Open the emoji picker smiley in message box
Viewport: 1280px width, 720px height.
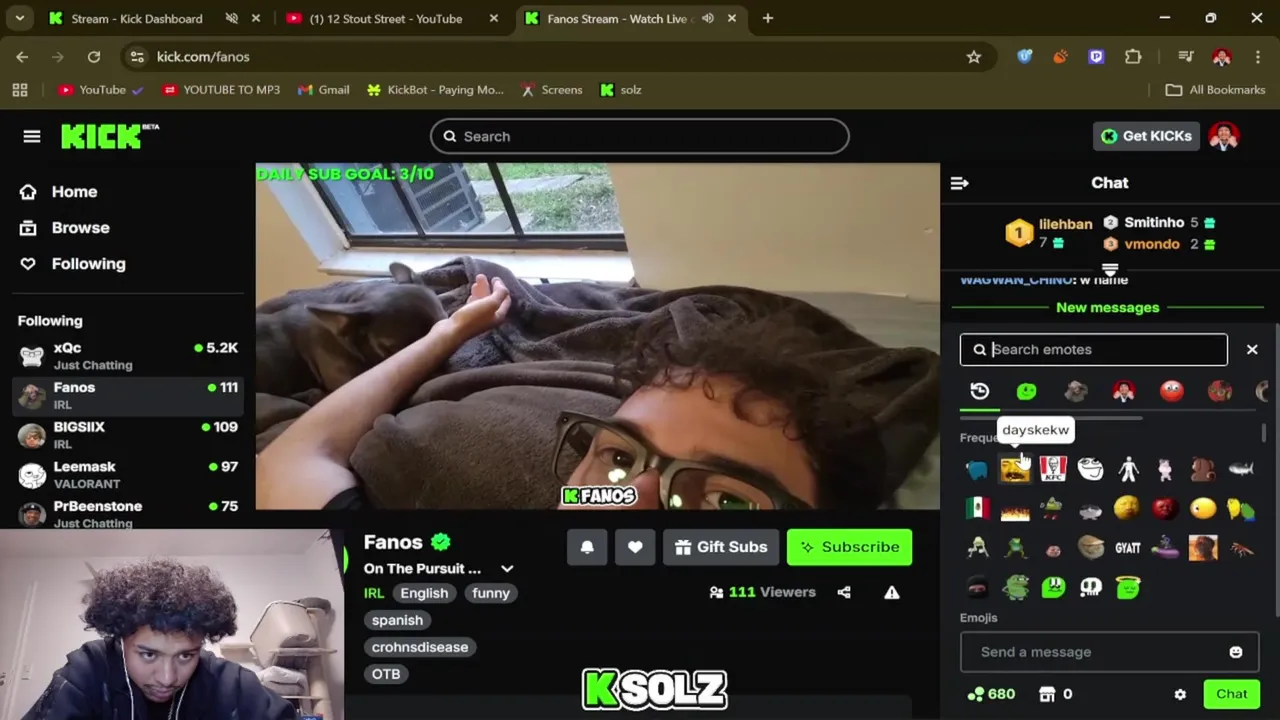point(1236,652)
